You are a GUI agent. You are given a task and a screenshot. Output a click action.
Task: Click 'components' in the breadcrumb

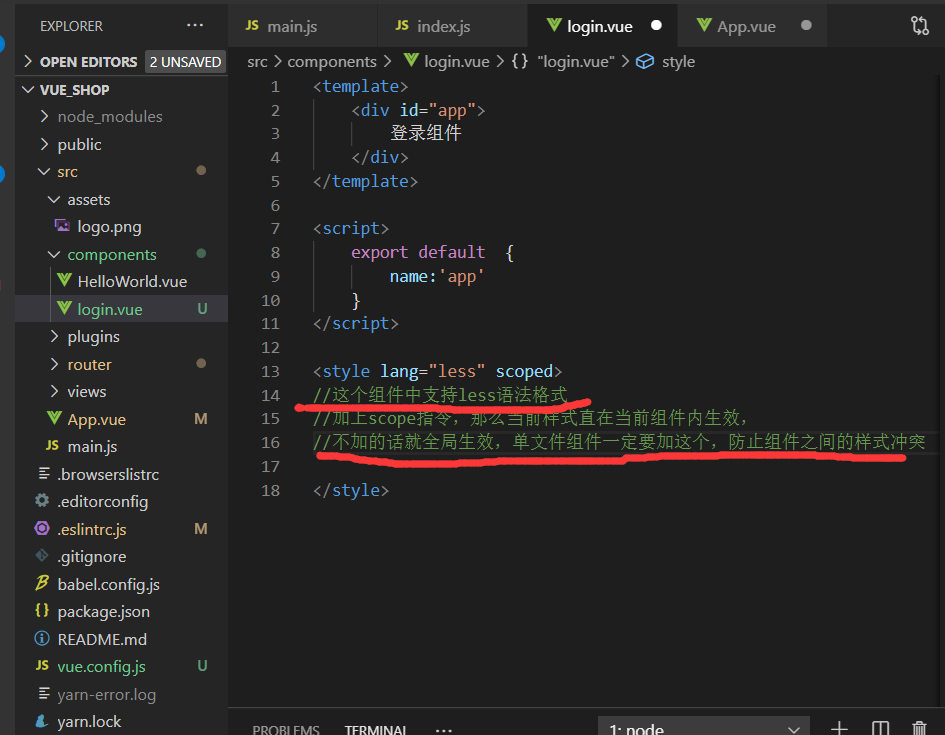(x=332, y=61)
